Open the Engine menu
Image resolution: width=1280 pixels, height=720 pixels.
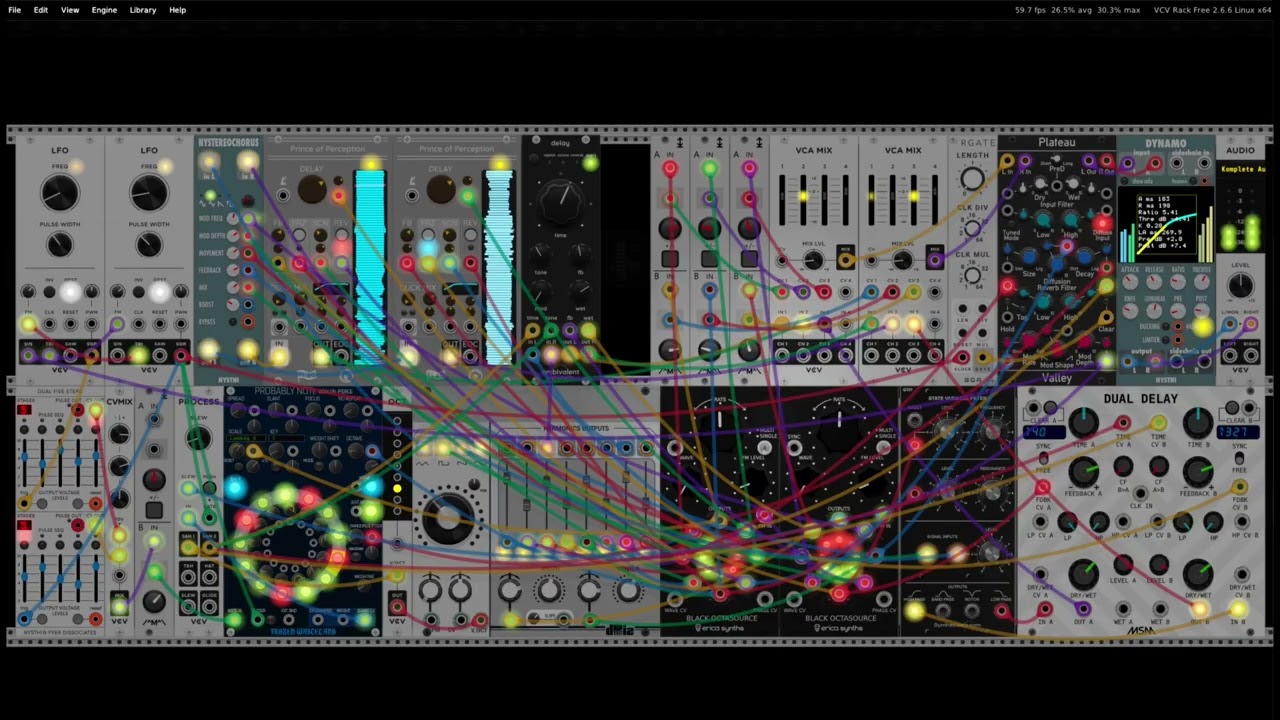pos(104,10)
